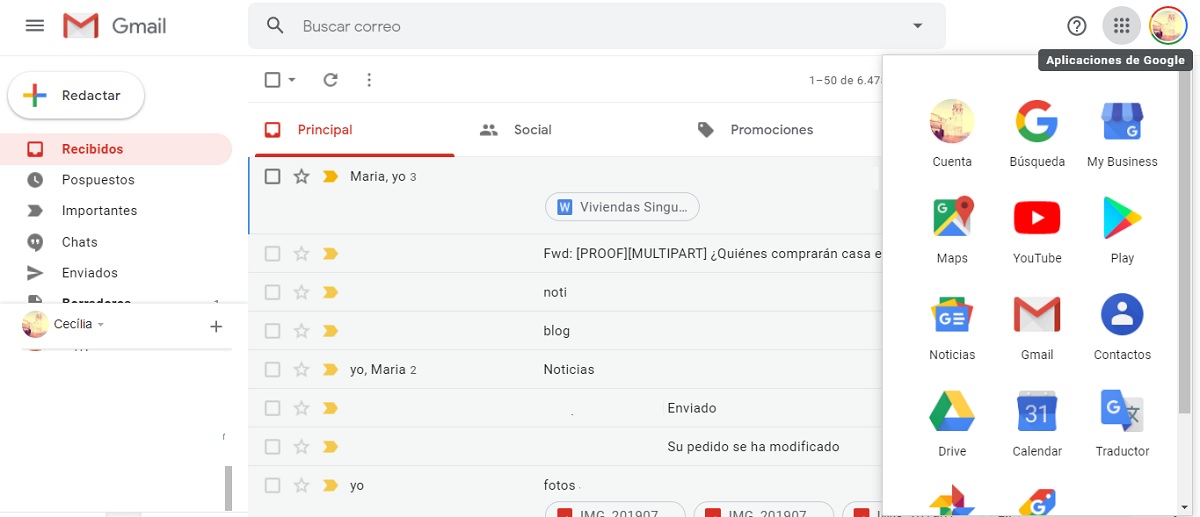Star the 'noti' email
The width and height of the screenshot is (1200, 517).
pos(301,292)
